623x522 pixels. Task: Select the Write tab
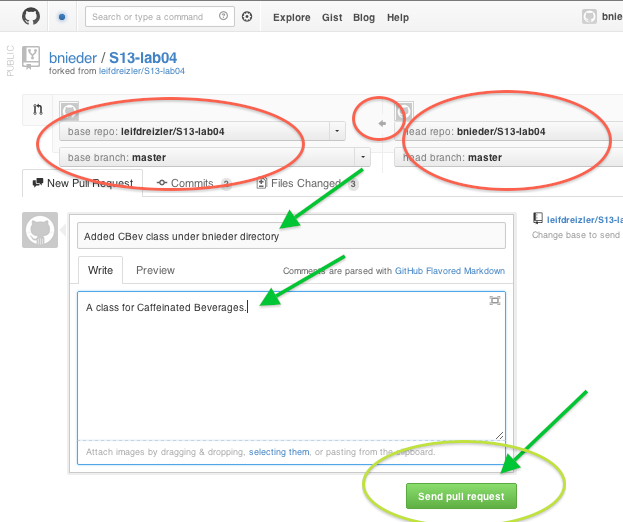pos(101,270)
